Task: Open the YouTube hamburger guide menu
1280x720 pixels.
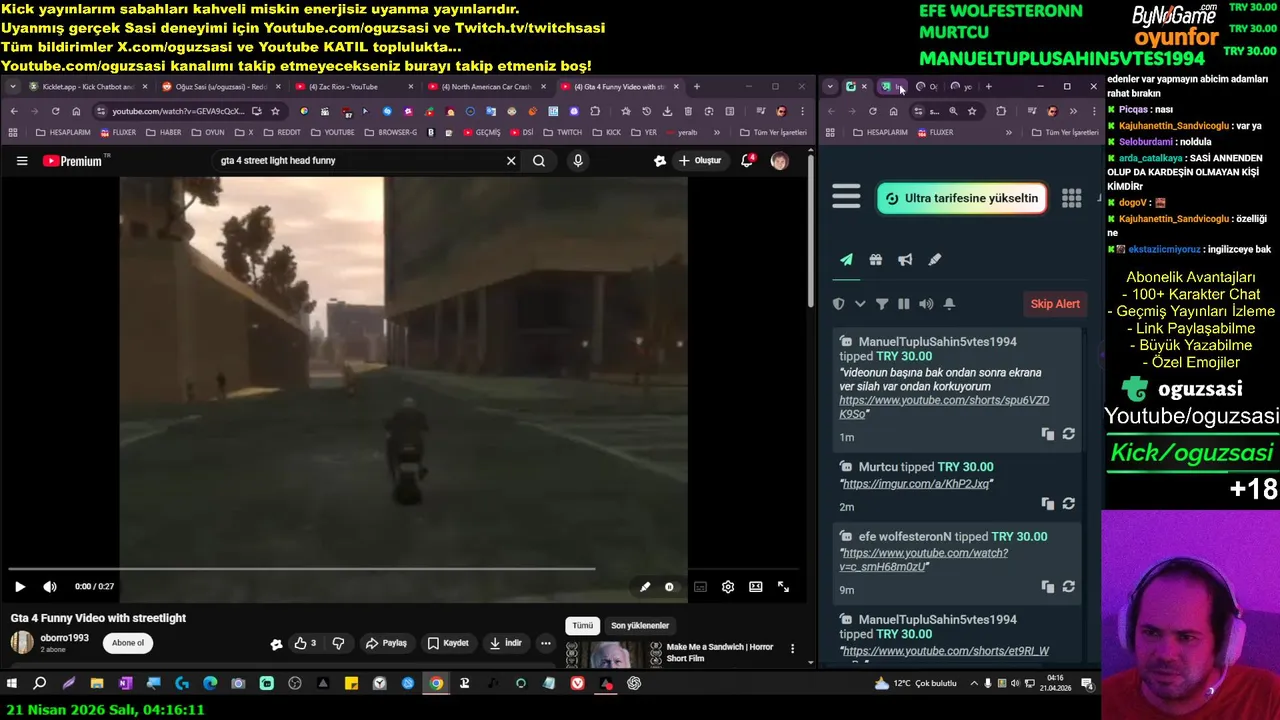Action: point(22,160)
